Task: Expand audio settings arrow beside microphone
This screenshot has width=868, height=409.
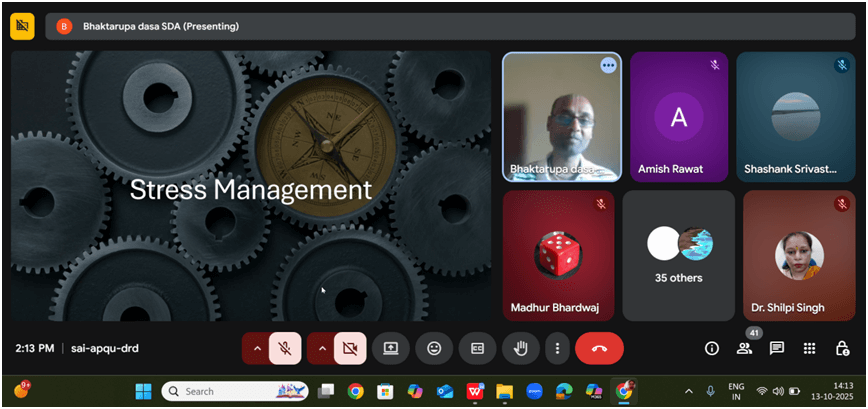Action: coord(257,348)
